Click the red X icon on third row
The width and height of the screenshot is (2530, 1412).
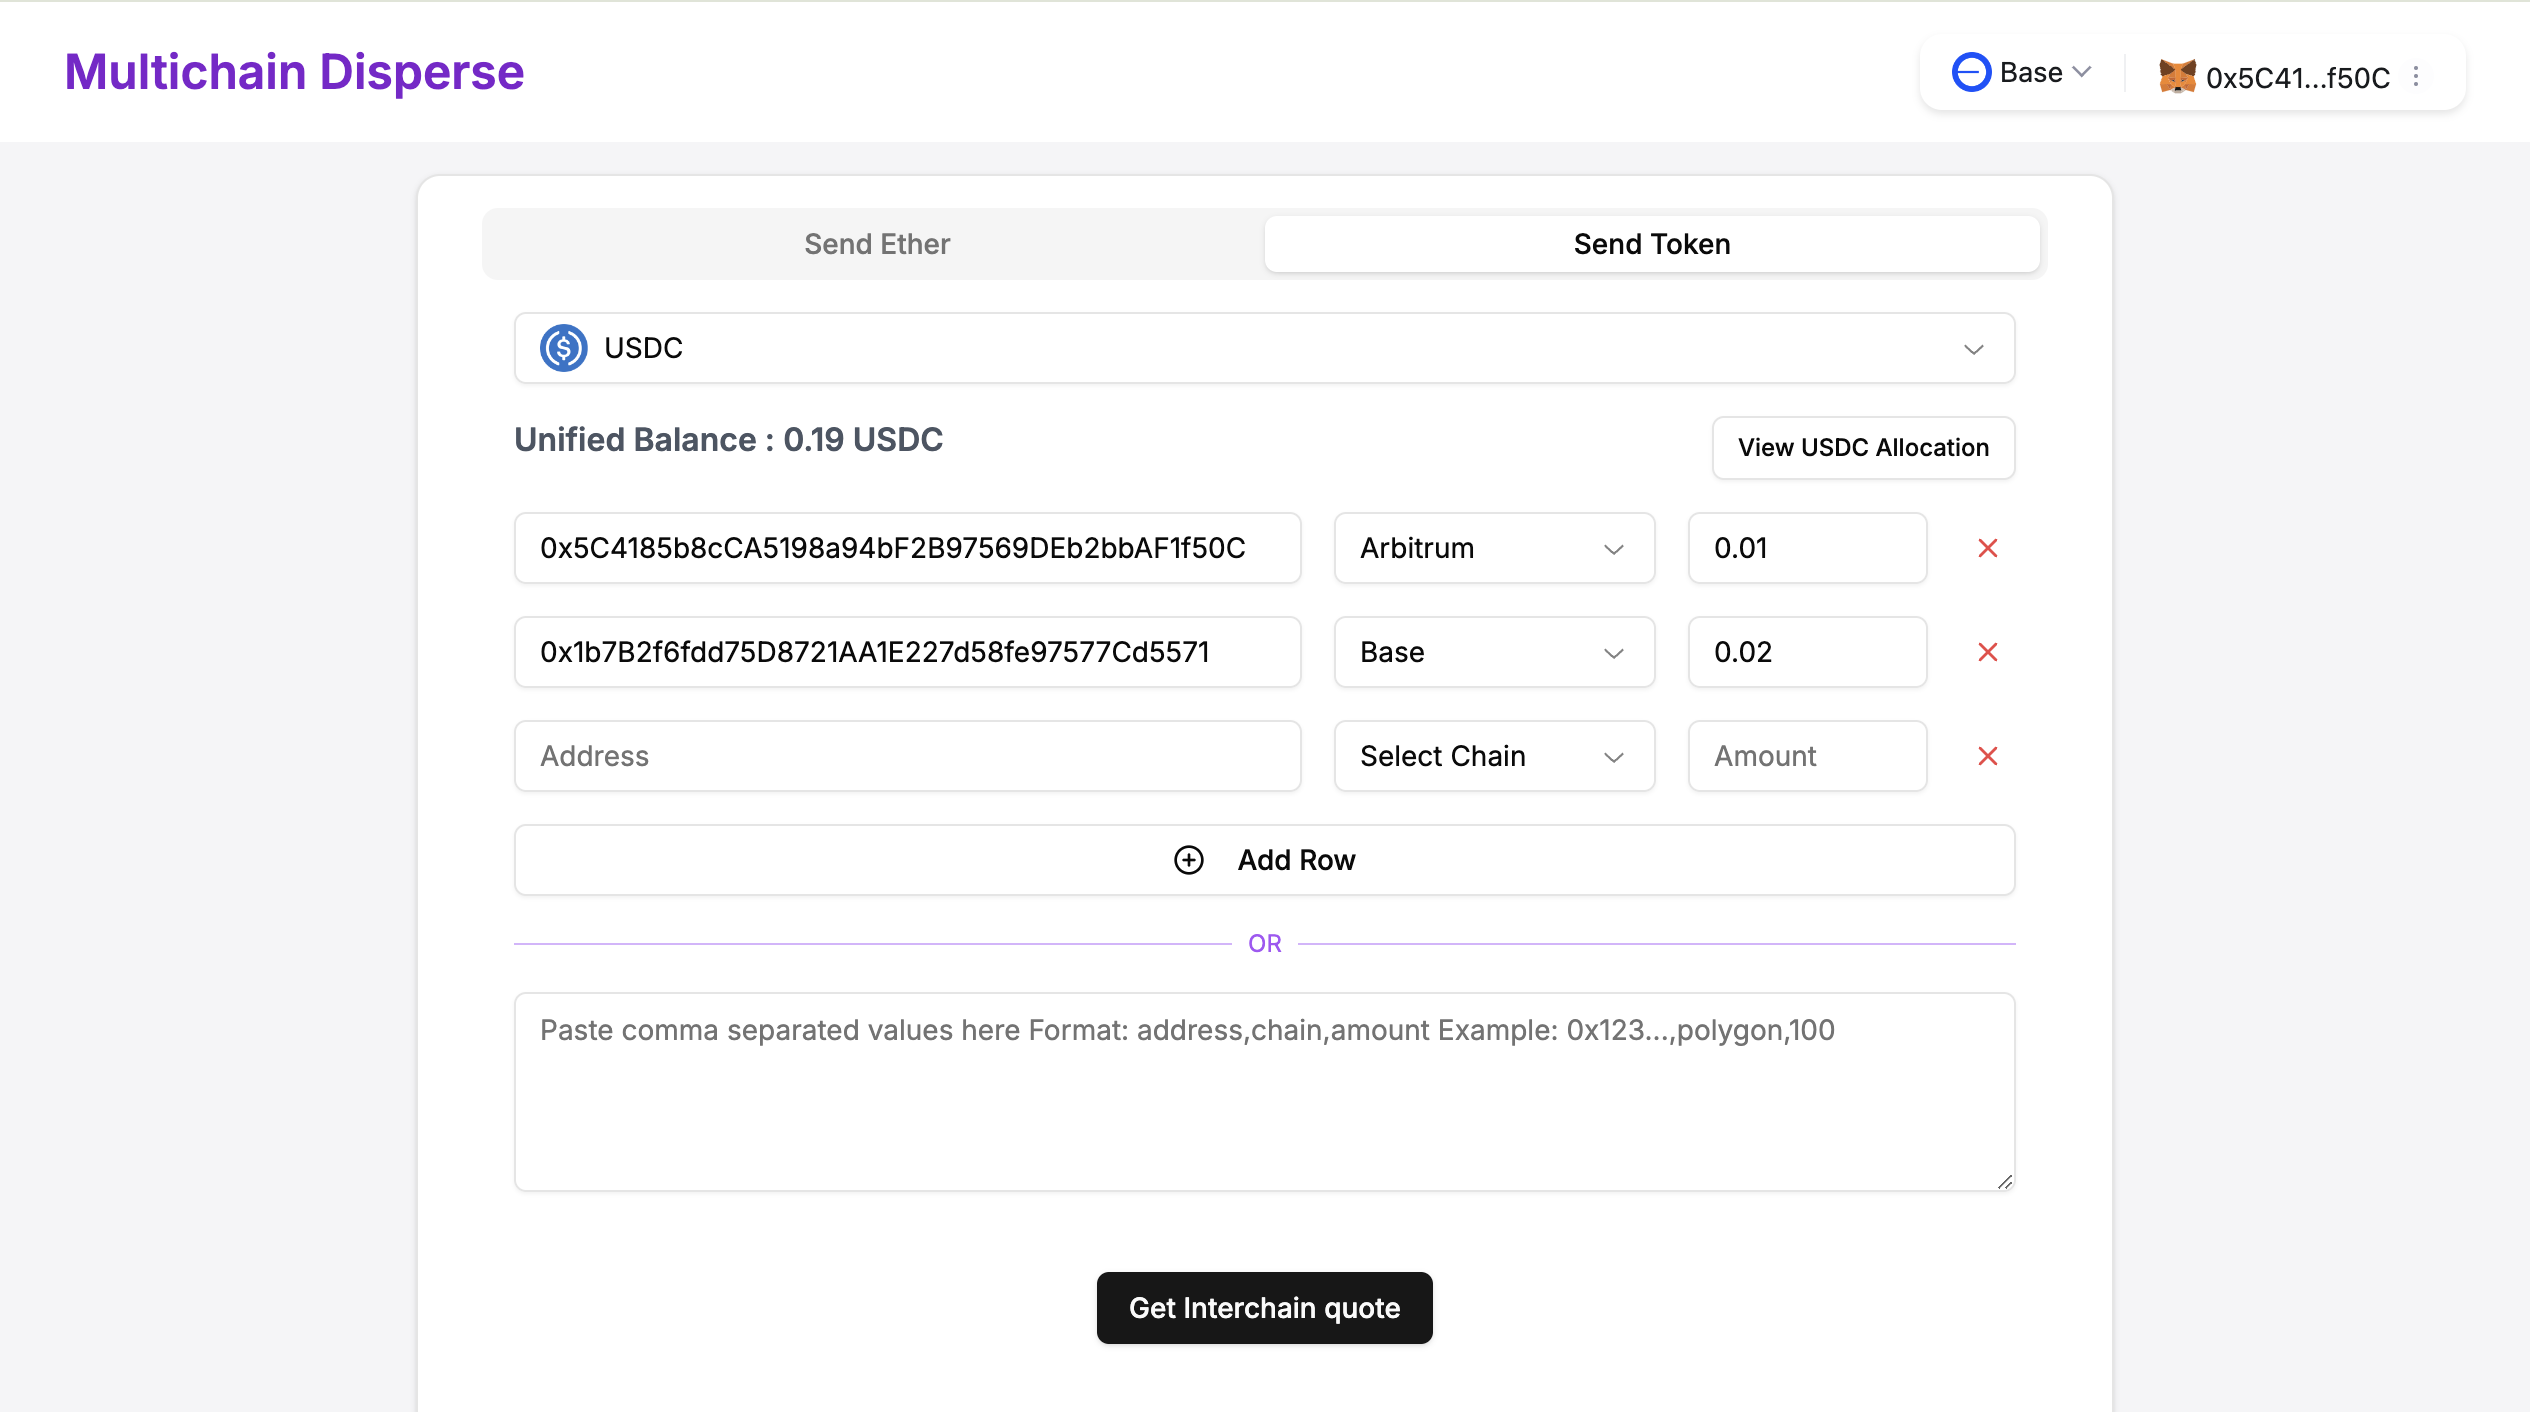point(1988,755)
